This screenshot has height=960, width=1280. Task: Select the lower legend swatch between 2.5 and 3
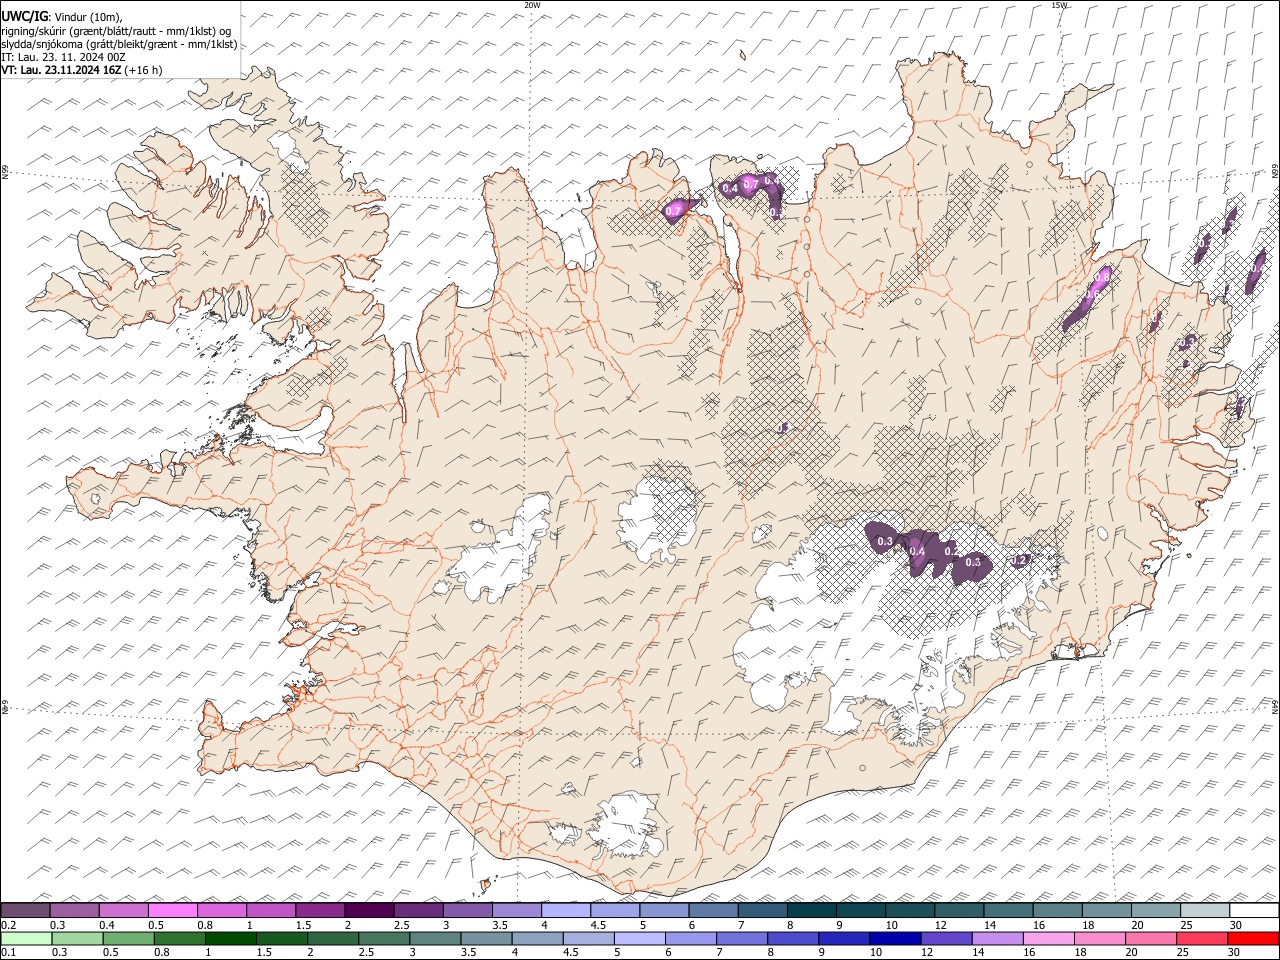(x=384, y=938)
